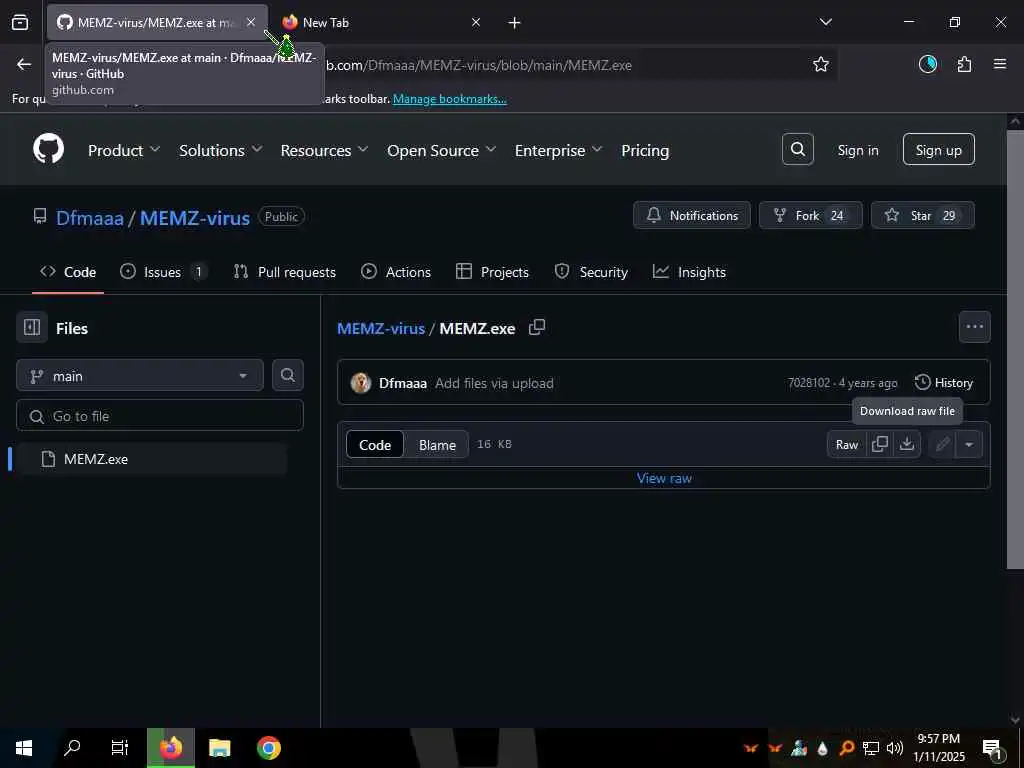Click Firefox View icon at top left

(x=20, y=23)
